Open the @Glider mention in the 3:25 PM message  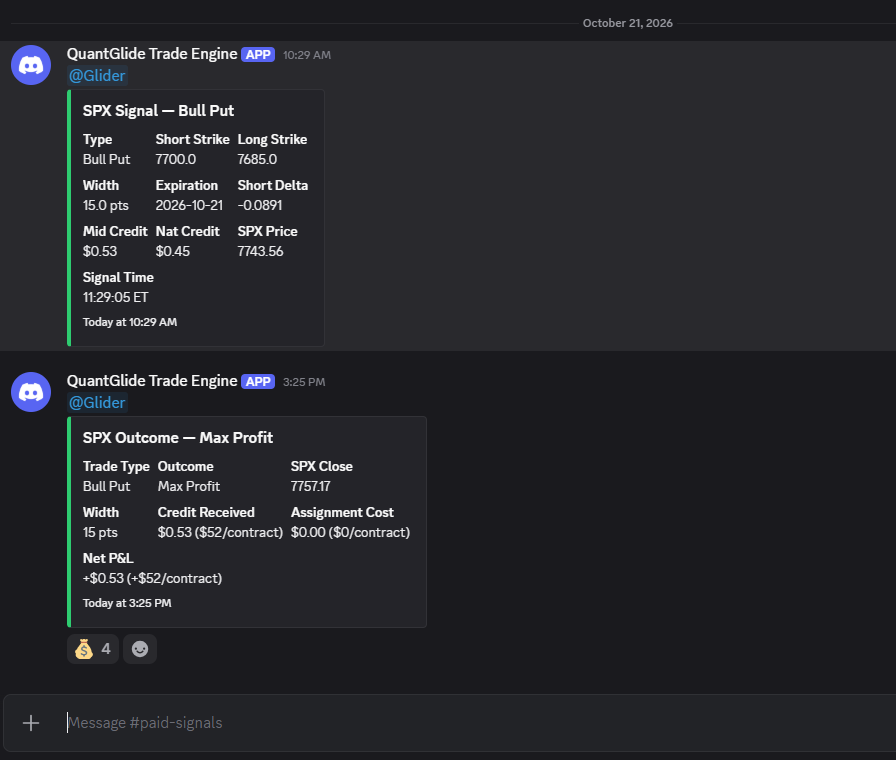coord(97,402)
